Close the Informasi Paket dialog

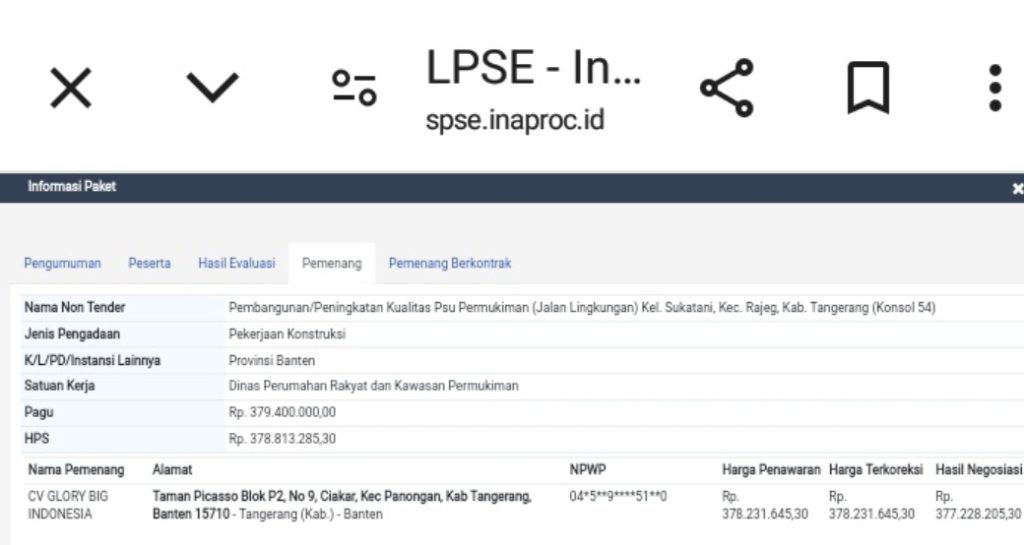point(1017,188)
